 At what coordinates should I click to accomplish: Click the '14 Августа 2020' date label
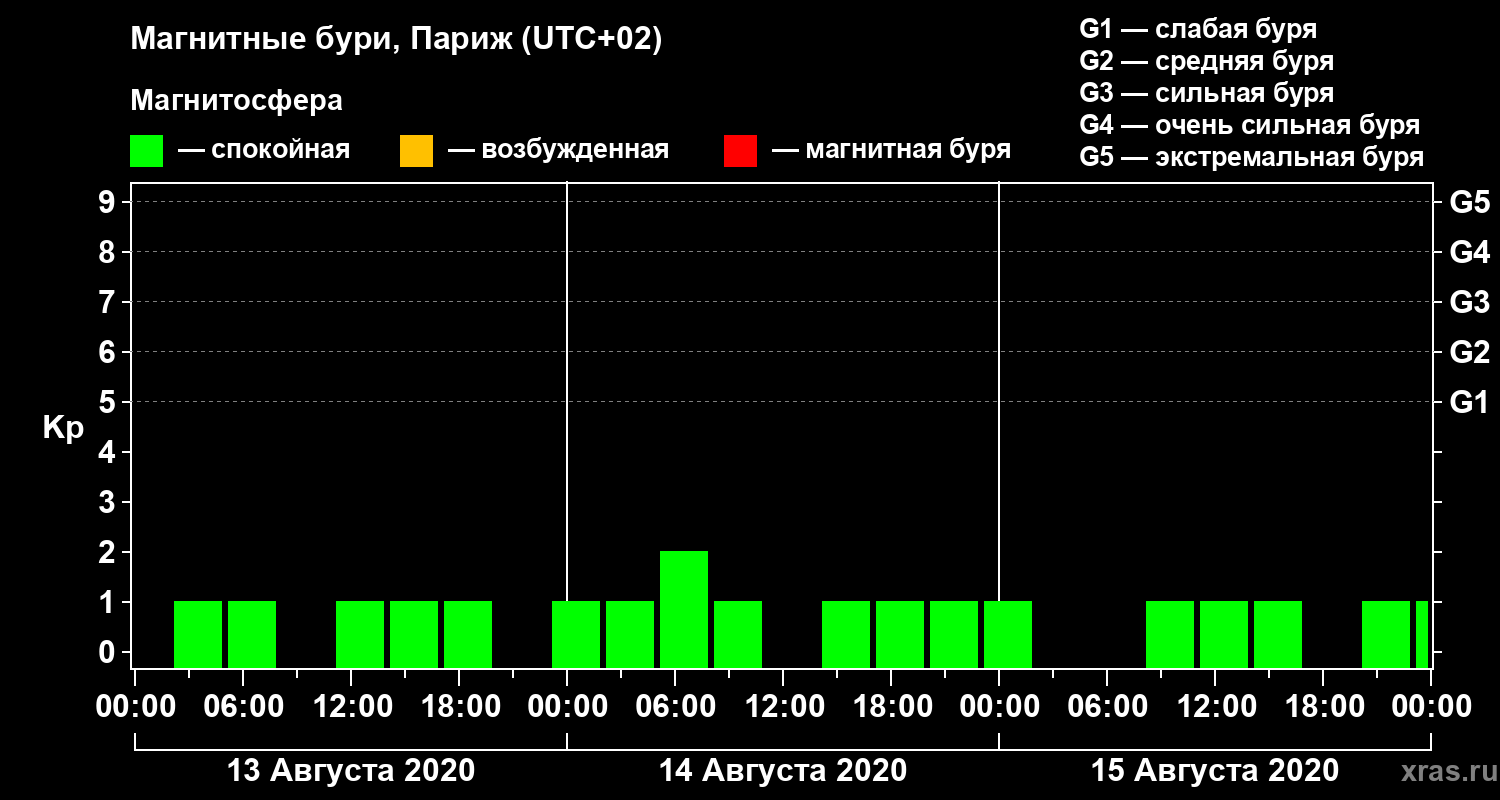(783, 771)
